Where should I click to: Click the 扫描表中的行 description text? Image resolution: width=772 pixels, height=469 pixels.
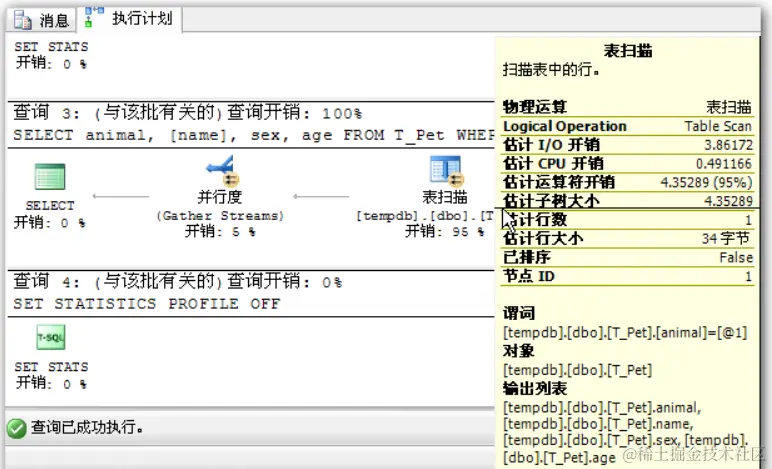point(551,70)
